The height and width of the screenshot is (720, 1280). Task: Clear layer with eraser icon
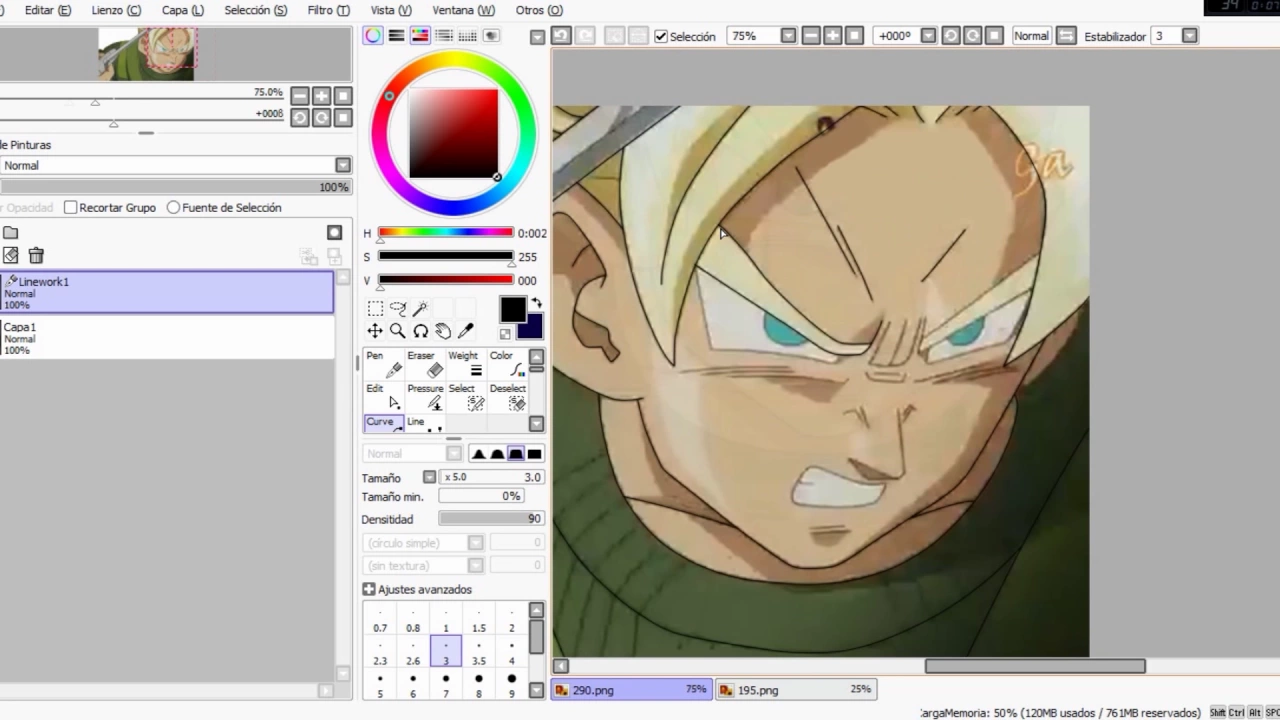pos(11,256)
